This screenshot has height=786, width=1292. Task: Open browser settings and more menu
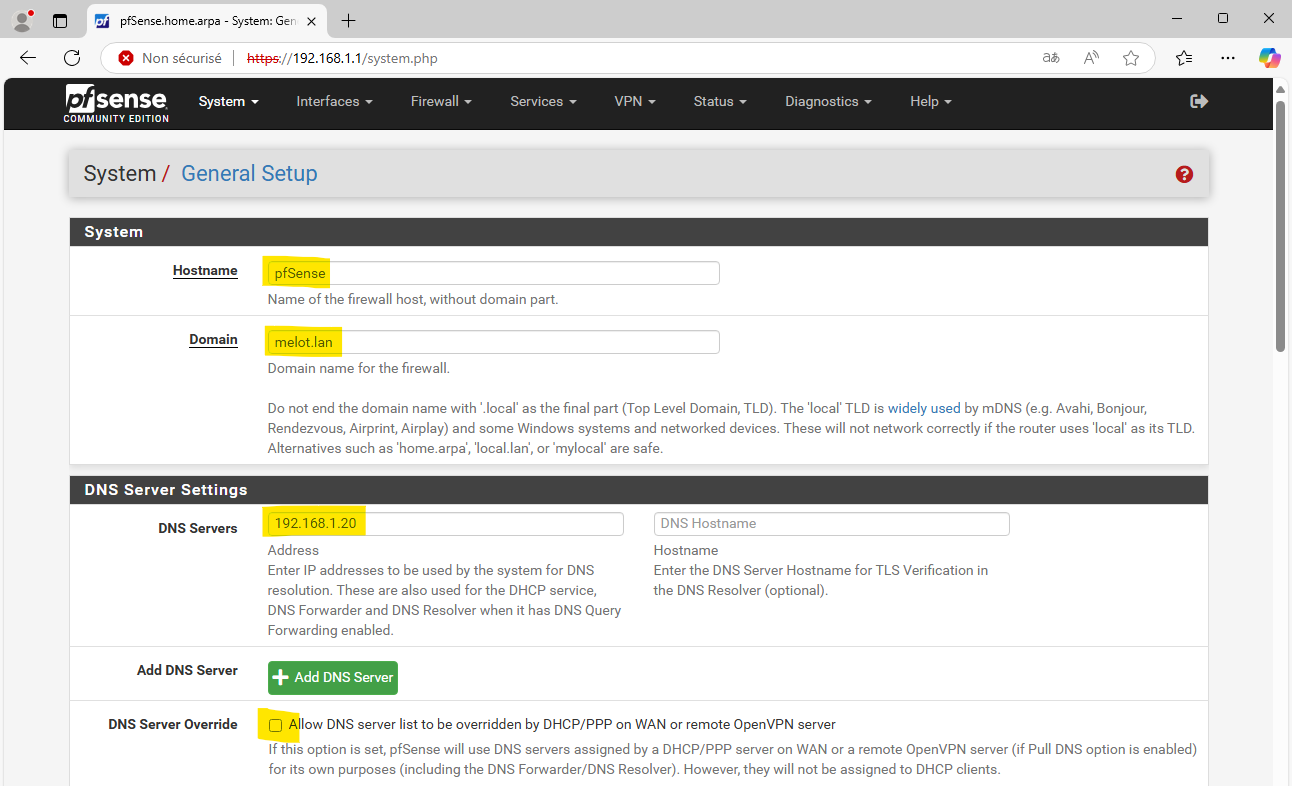click(1228, 58)
